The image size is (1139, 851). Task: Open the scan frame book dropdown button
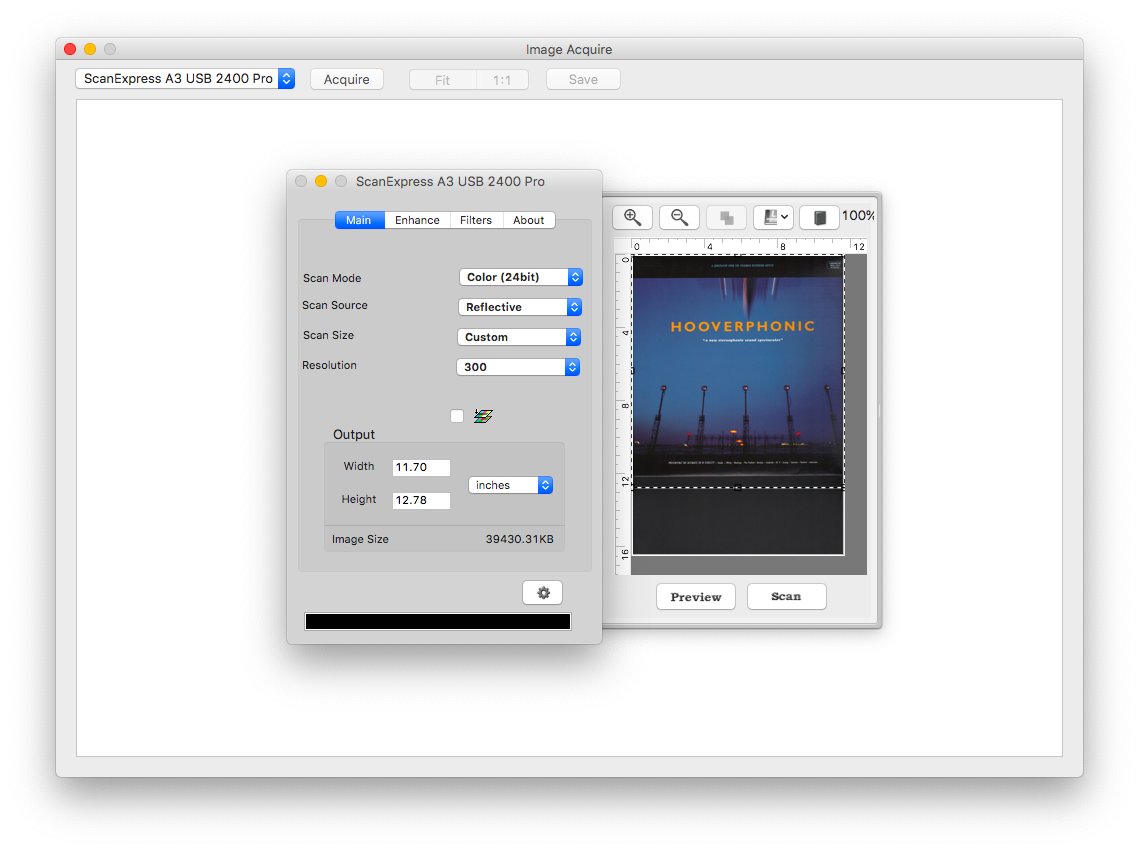pos(773,217)
